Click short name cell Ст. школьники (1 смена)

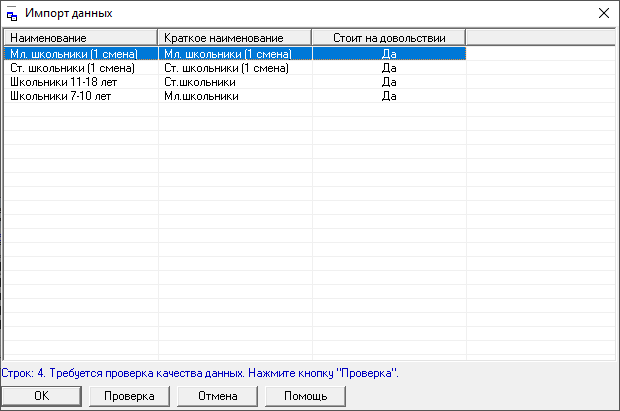[226, 68]
